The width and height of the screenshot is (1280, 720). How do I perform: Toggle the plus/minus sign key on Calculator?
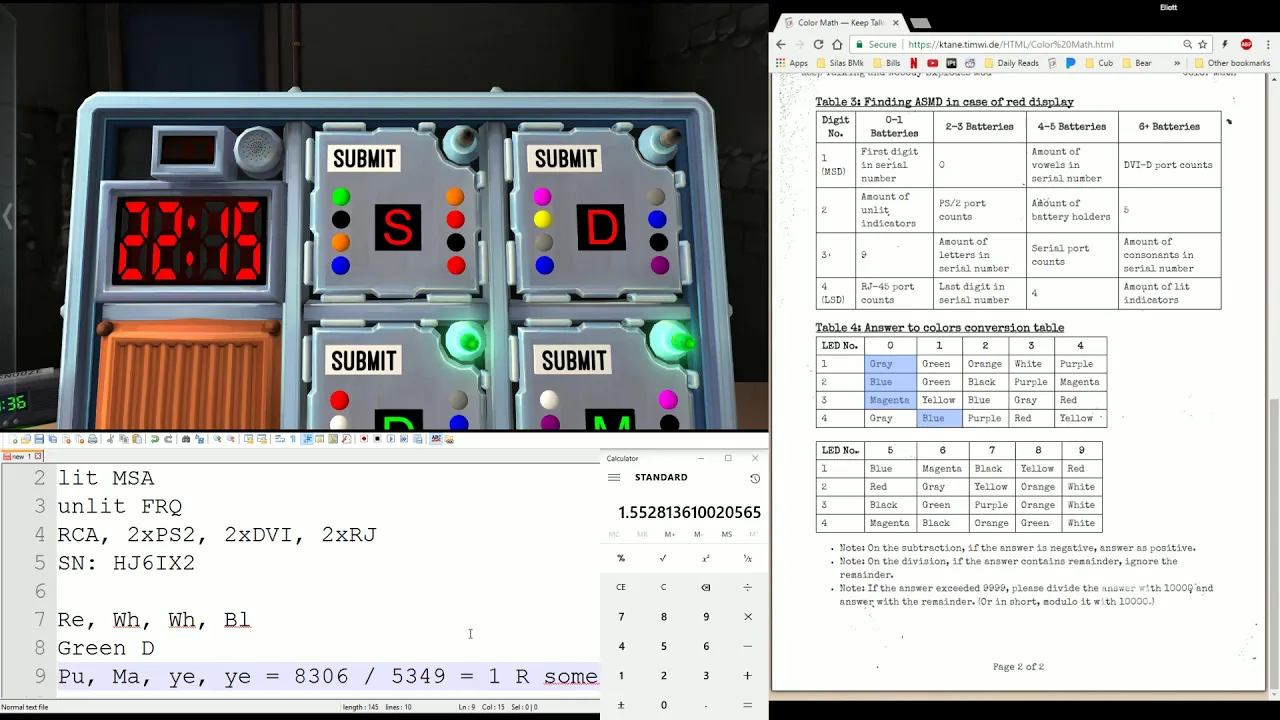[621, 705]
